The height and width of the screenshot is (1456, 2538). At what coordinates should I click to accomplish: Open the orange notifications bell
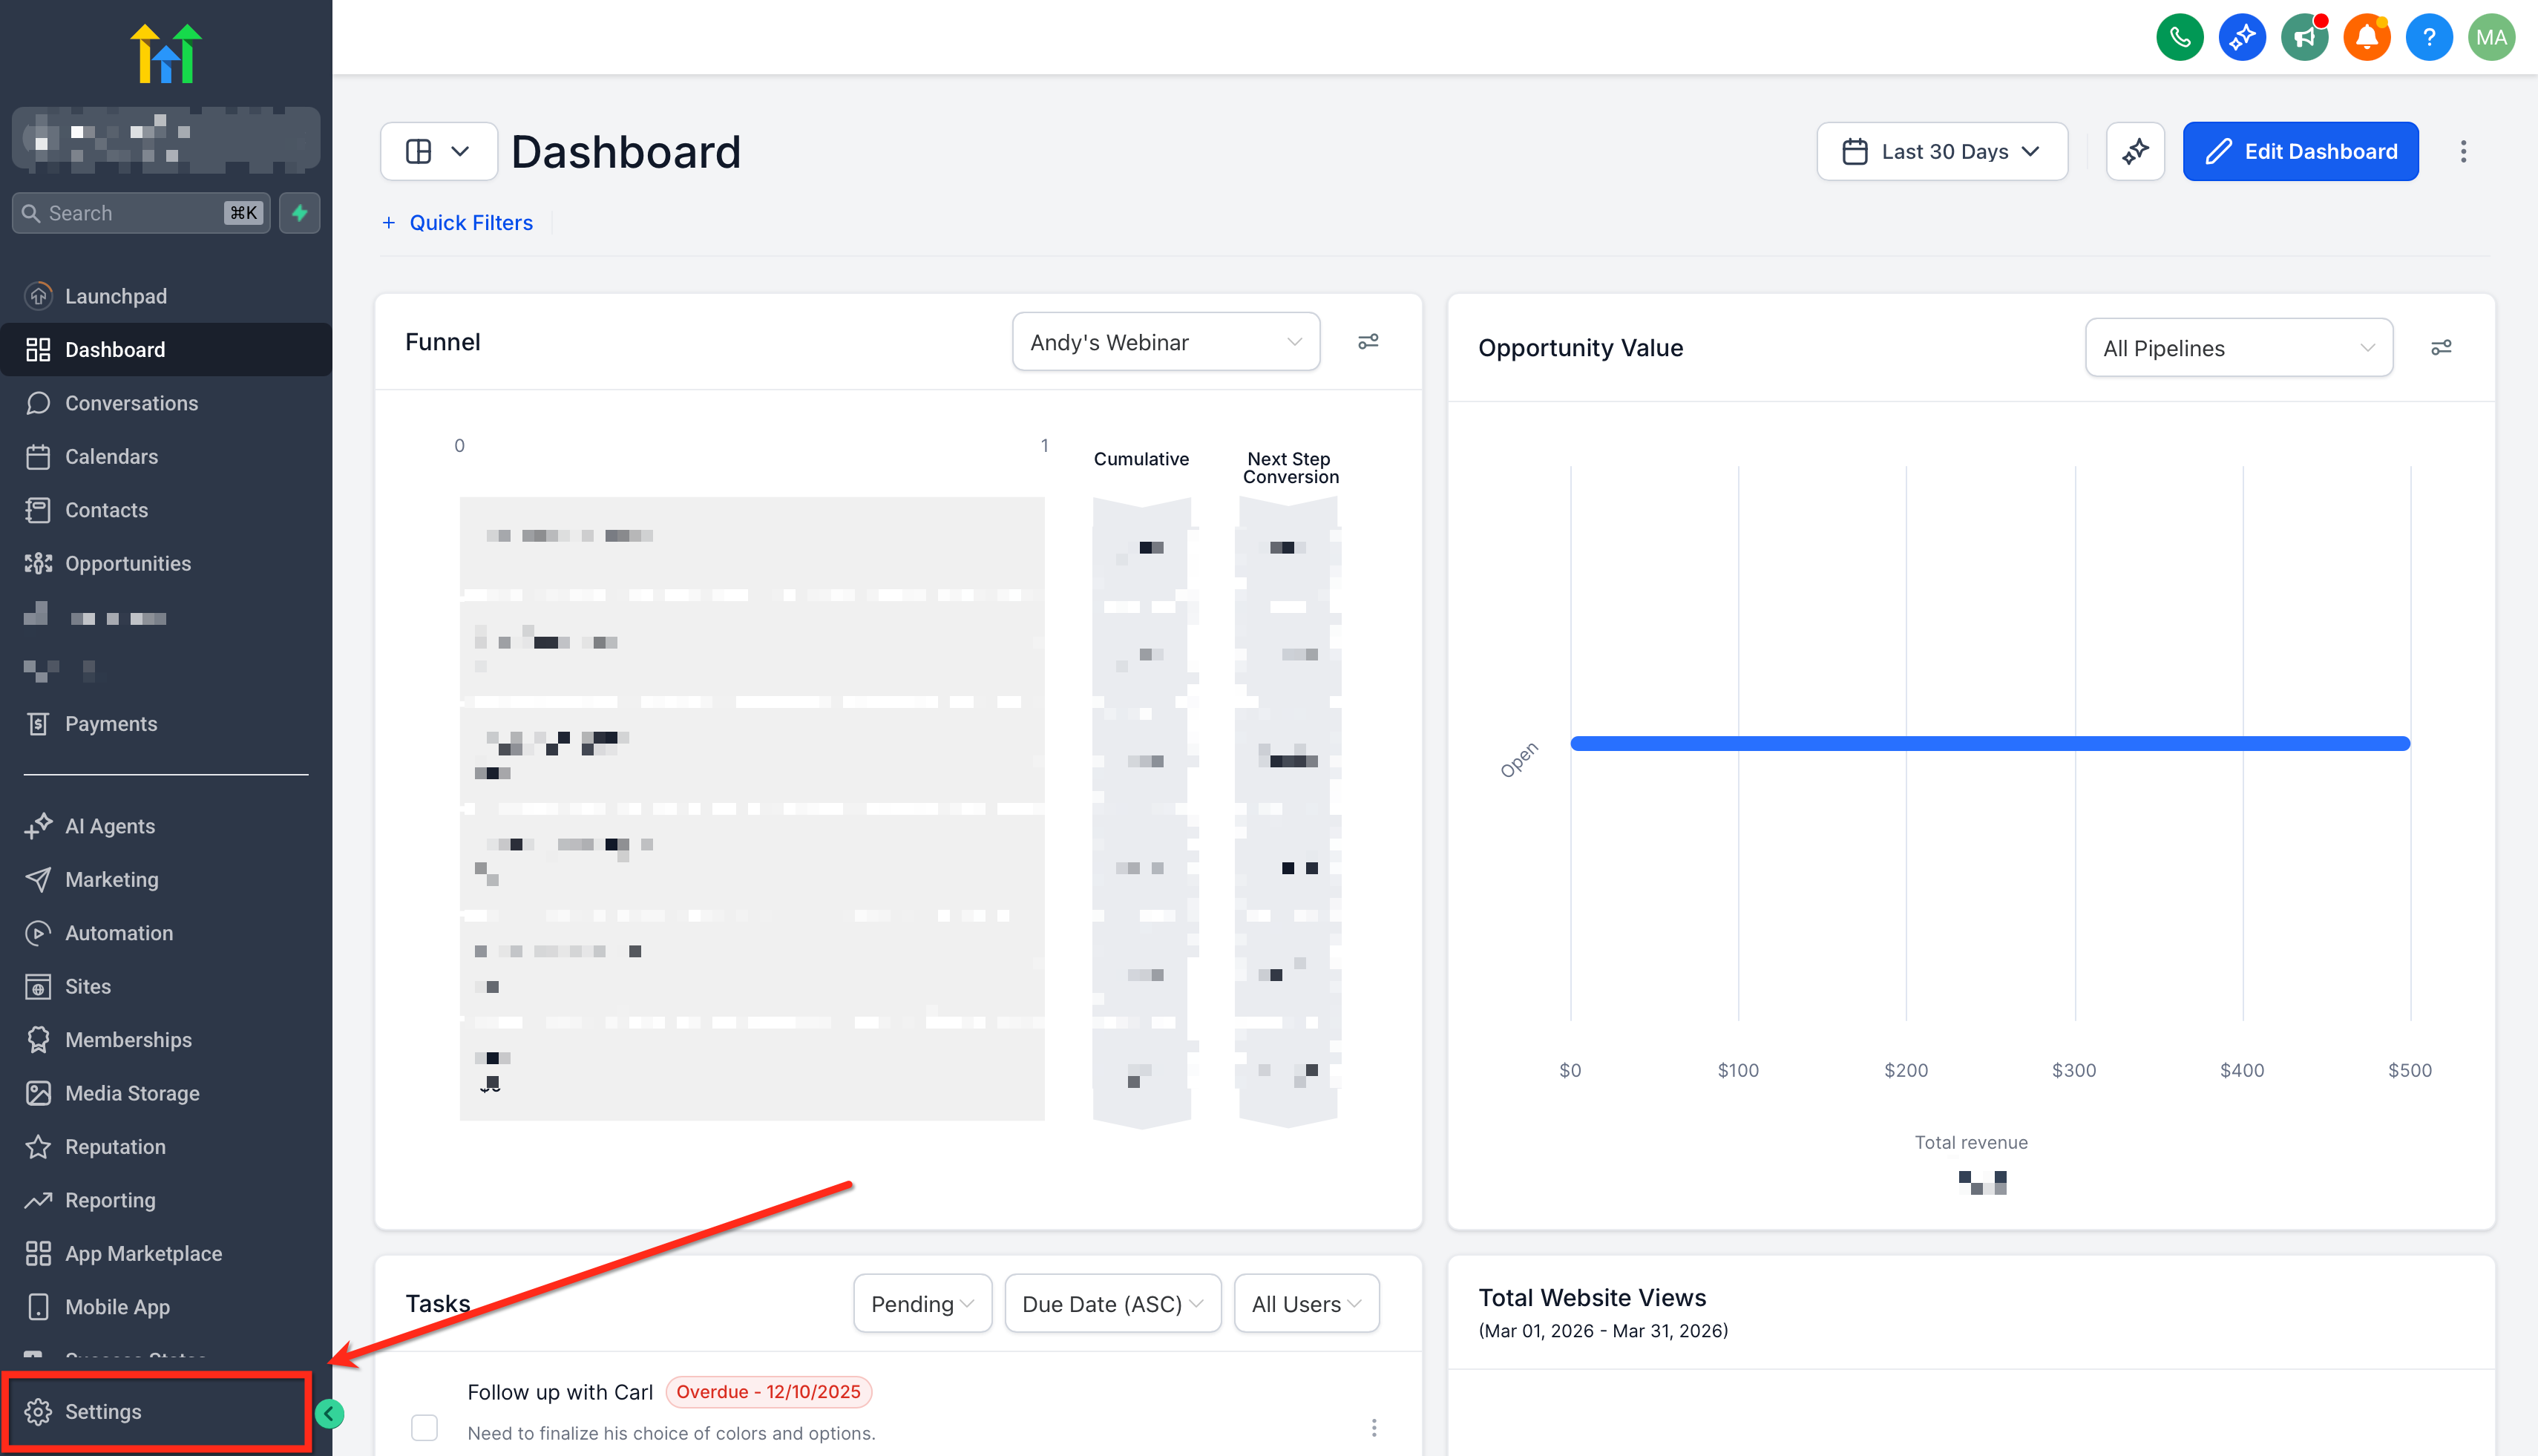(2366, 38)
